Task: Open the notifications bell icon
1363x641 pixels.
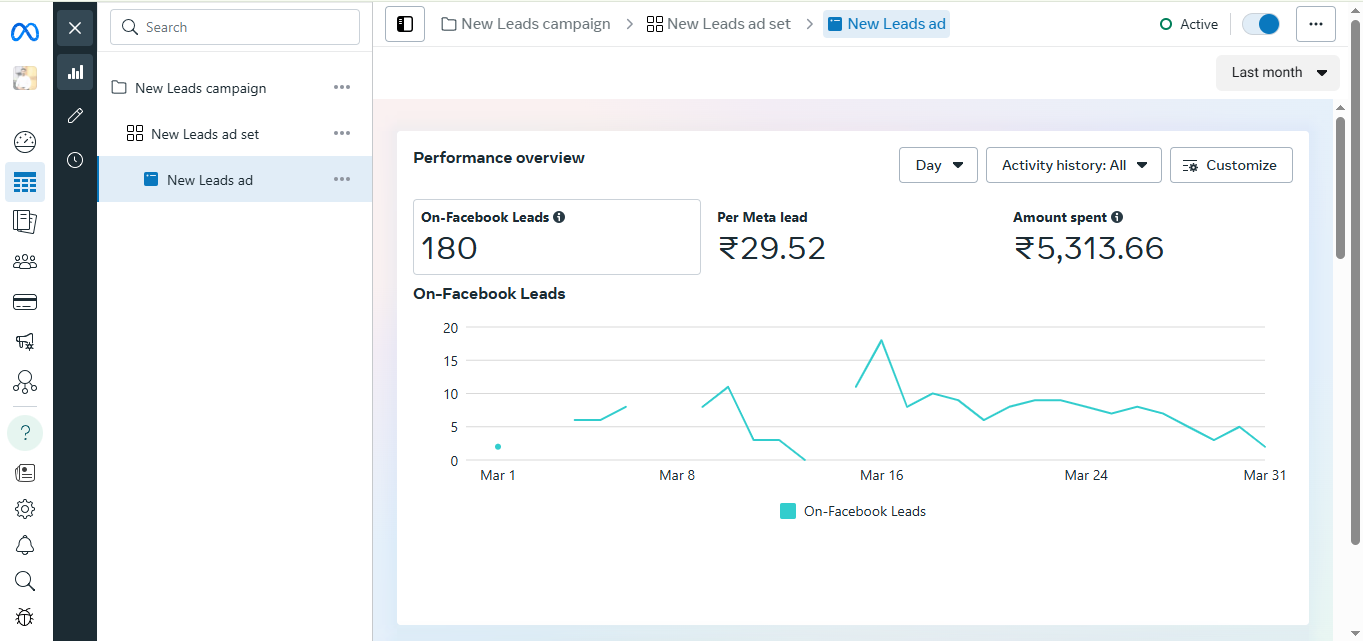Action: coord(25,545)
